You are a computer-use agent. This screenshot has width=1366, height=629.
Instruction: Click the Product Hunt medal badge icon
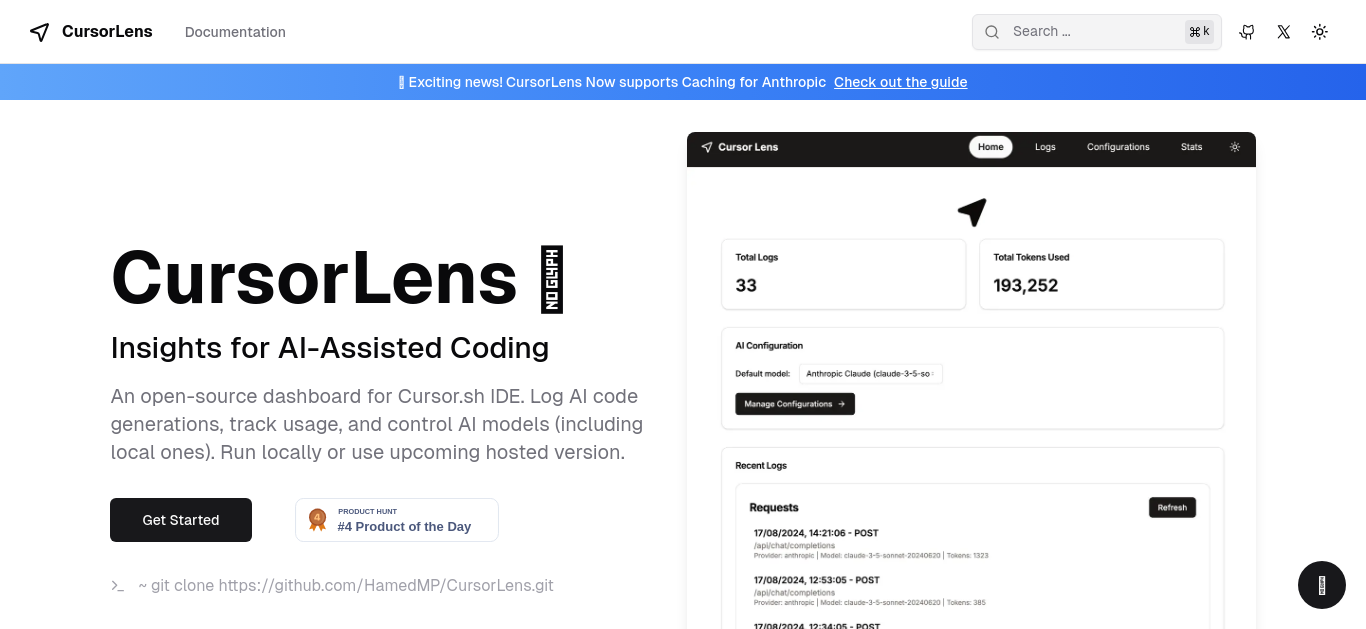click(x=318, y=519)
